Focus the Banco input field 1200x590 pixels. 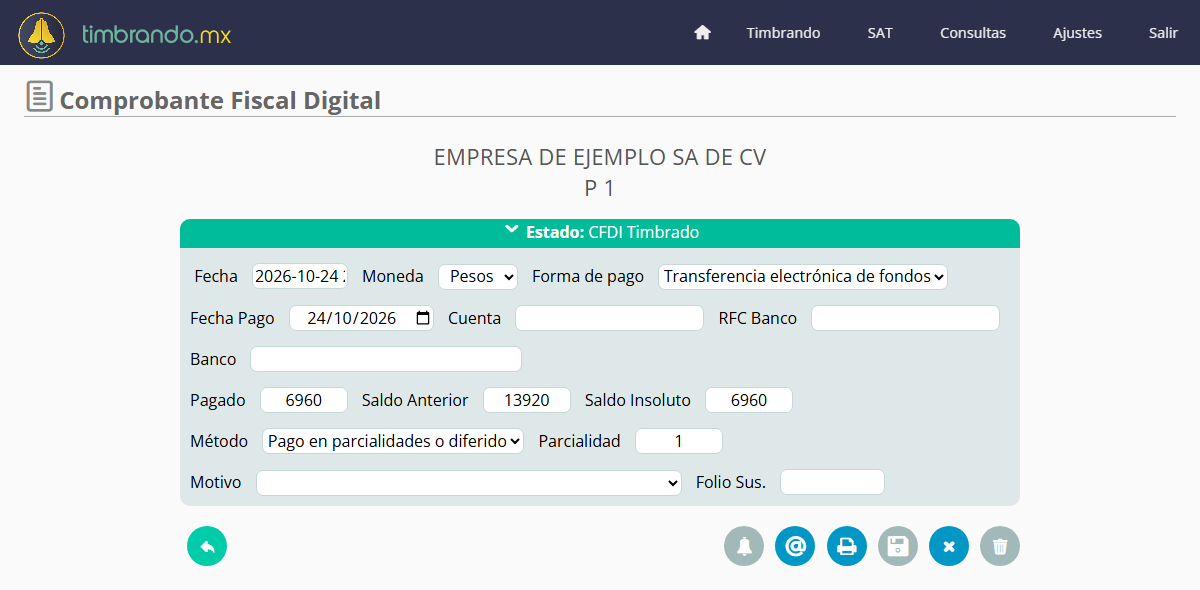386,359
